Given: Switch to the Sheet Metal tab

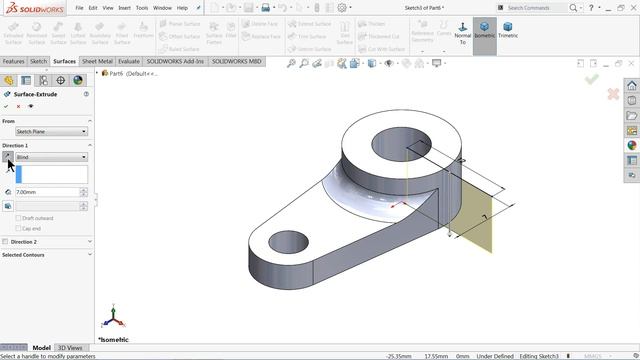Looking at the screenshot, I should (x=97, y=61).
